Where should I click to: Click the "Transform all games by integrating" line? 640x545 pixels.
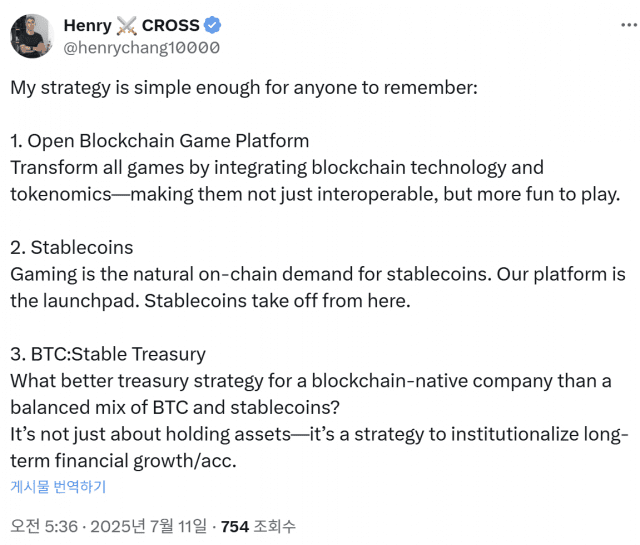pyautogui.click(x=277, y=168)
